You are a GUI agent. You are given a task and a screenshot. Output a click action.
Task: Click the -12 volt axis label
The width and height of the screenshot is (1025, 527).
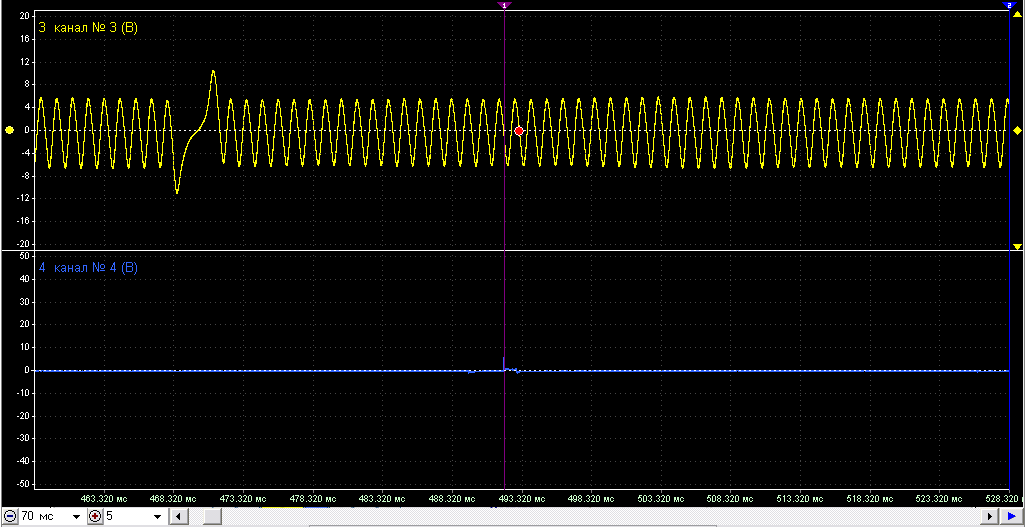pos(23,198)
